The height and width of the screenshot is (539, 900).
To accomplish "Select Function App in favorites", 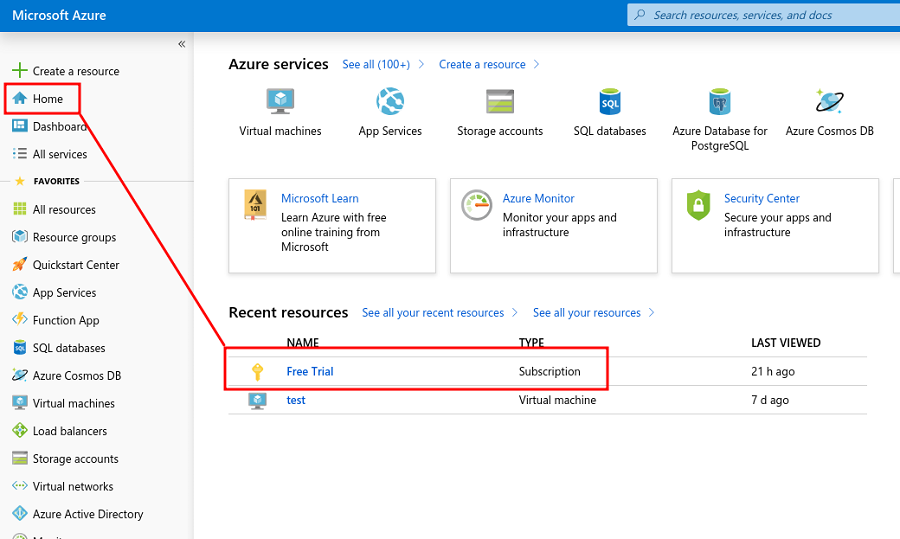I will pyautogui.click(x=66, y=320).
